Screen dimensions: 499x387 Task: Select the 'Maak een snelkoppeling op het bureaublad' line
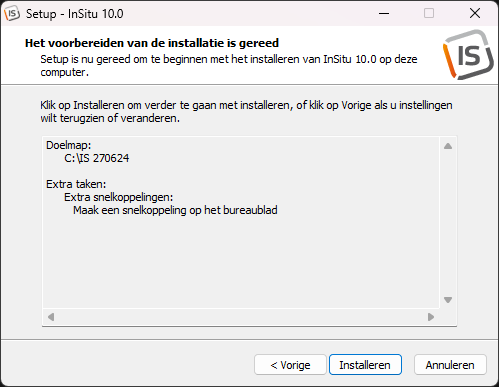coord(175,210)
